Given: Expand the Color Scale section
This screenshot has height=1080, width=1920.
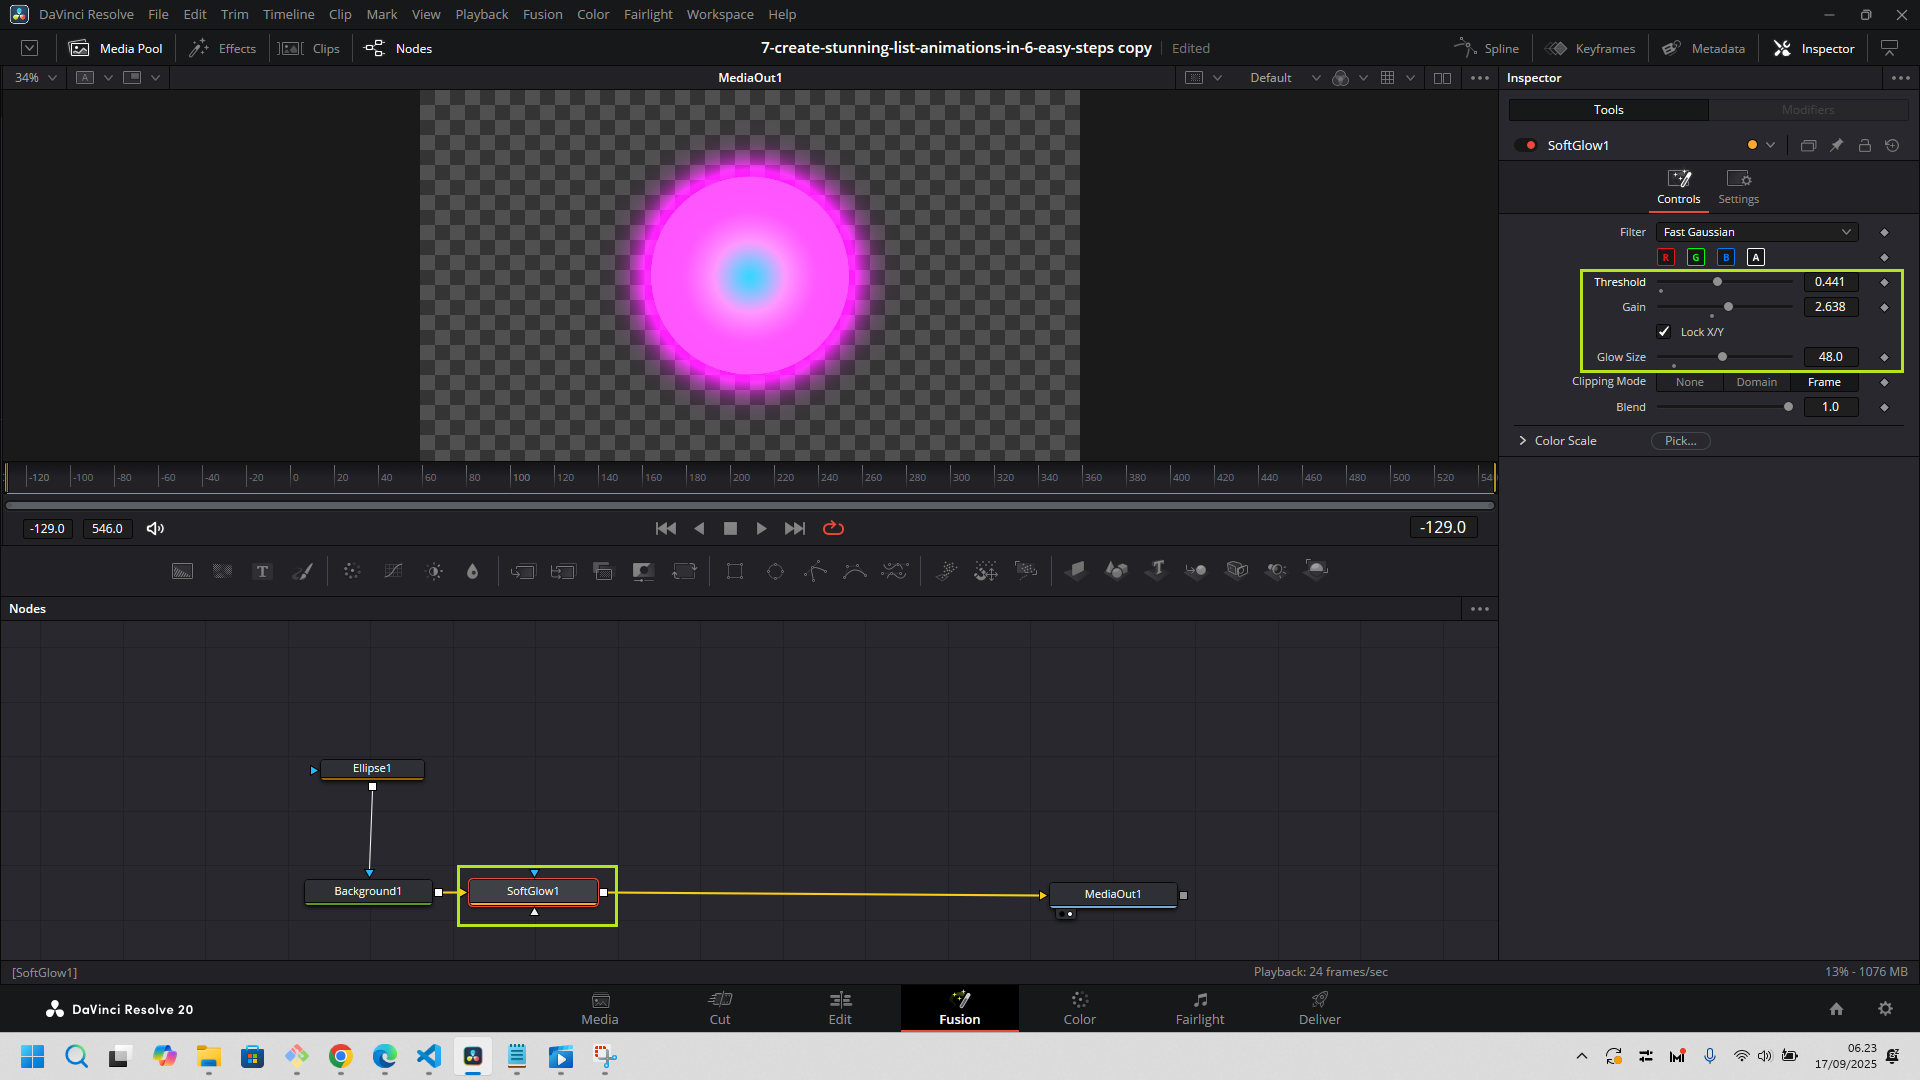Looking at the screenshot, I should click(x=1523, y=441).
